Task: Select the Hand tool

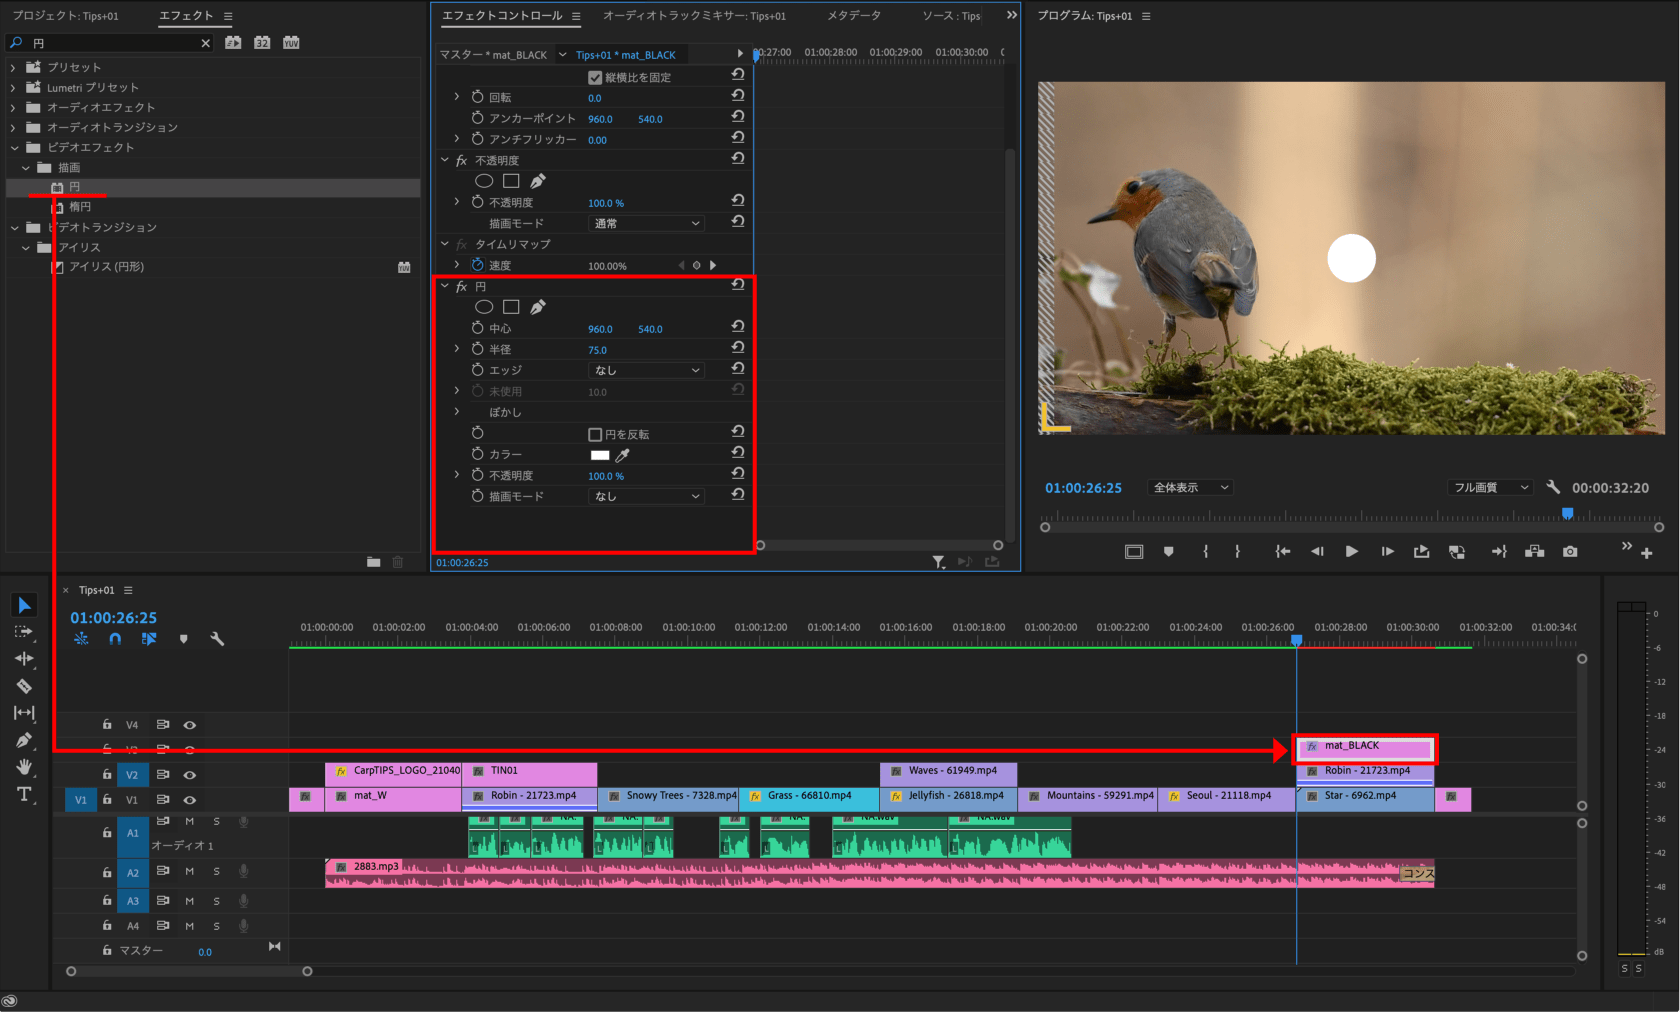Action: click(x=24, y=767)
